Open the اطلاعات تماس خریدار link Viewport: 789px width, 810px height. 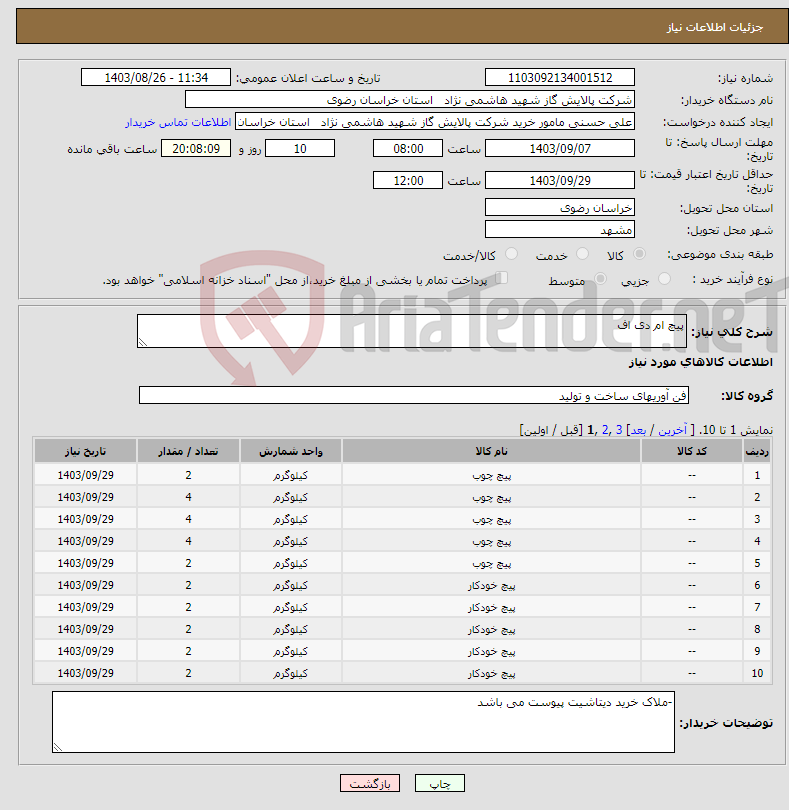(178, 122)
